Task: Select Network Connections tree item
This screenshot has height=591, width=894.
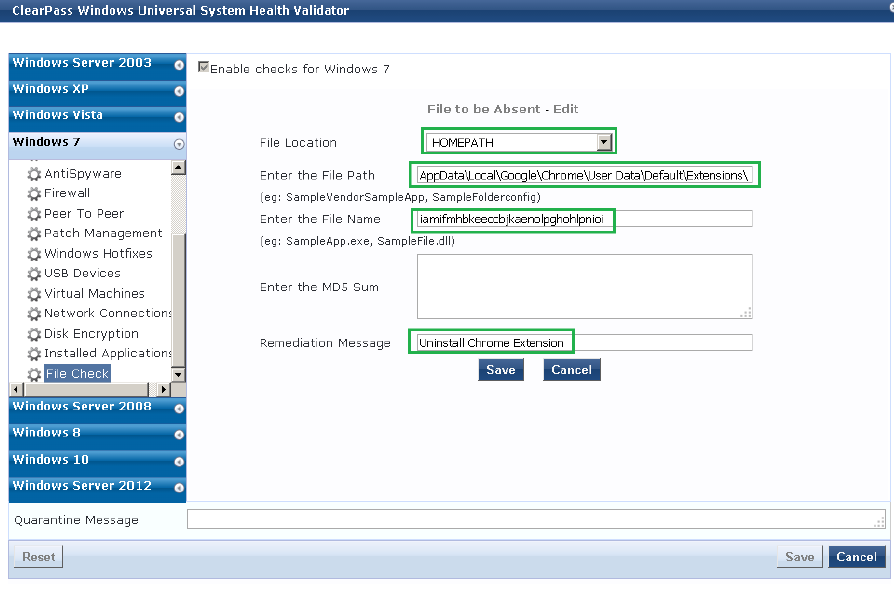Action: tap(107, 313)
